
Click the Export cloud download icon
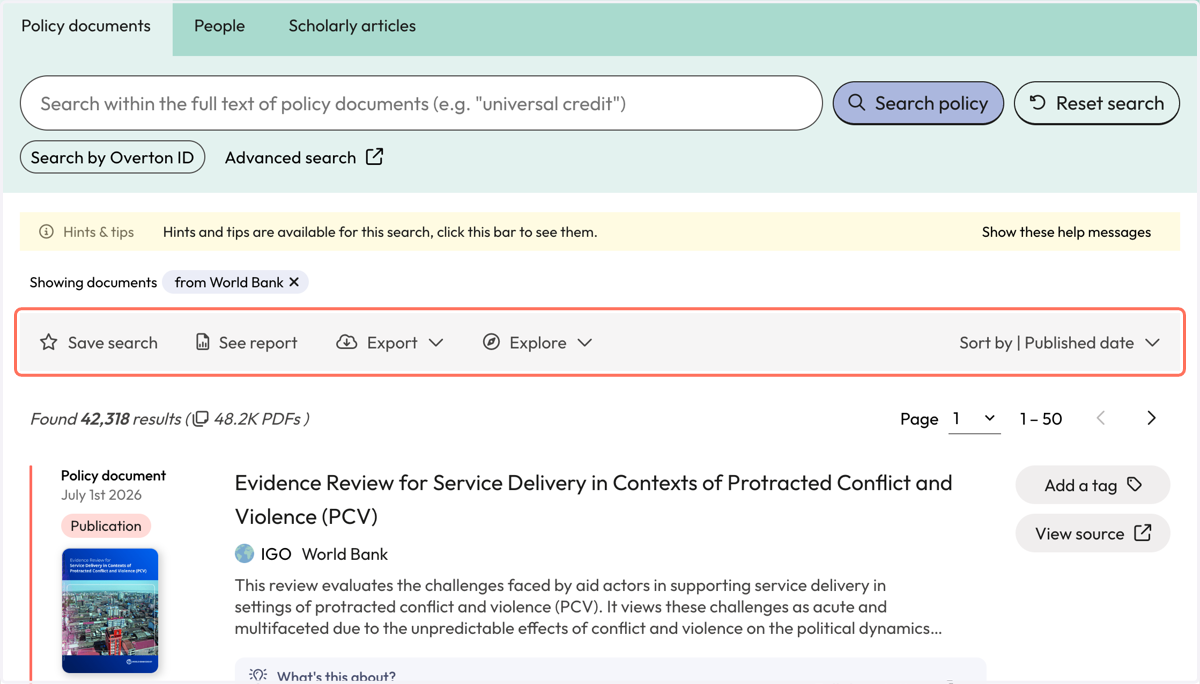347,342
